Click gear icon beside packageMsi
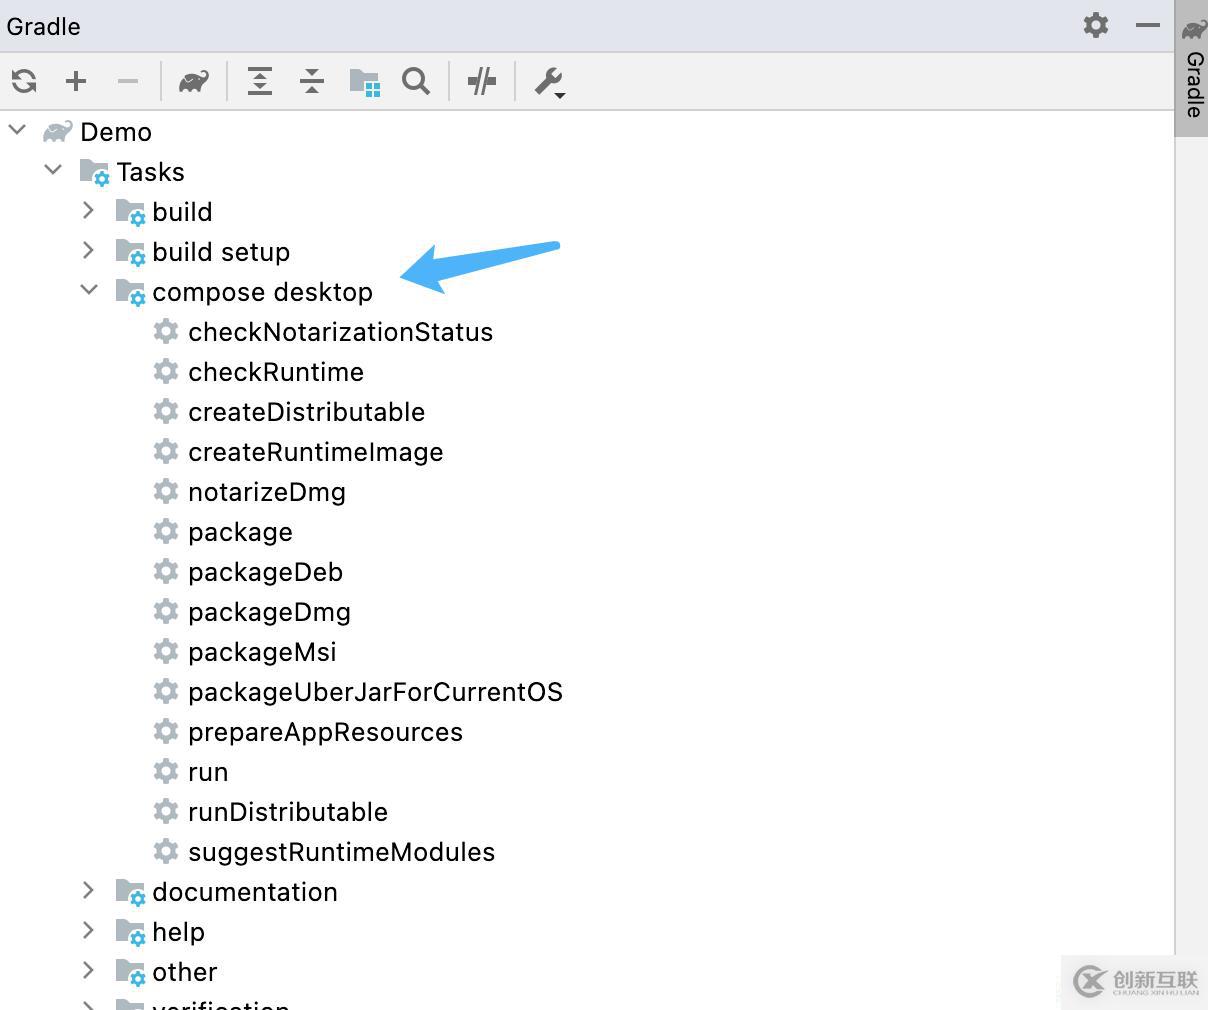1208x1010 pixels. [165, 651]
